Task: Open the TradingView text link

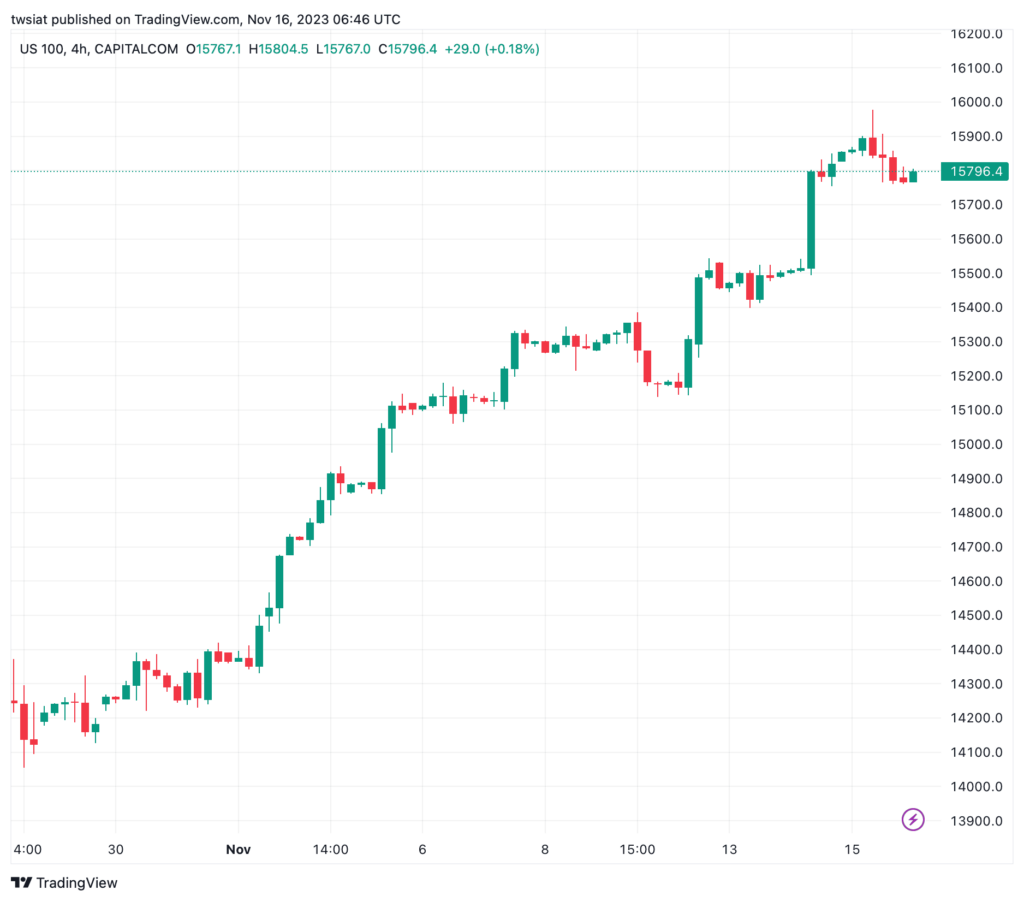Action: tap(76, 882)
